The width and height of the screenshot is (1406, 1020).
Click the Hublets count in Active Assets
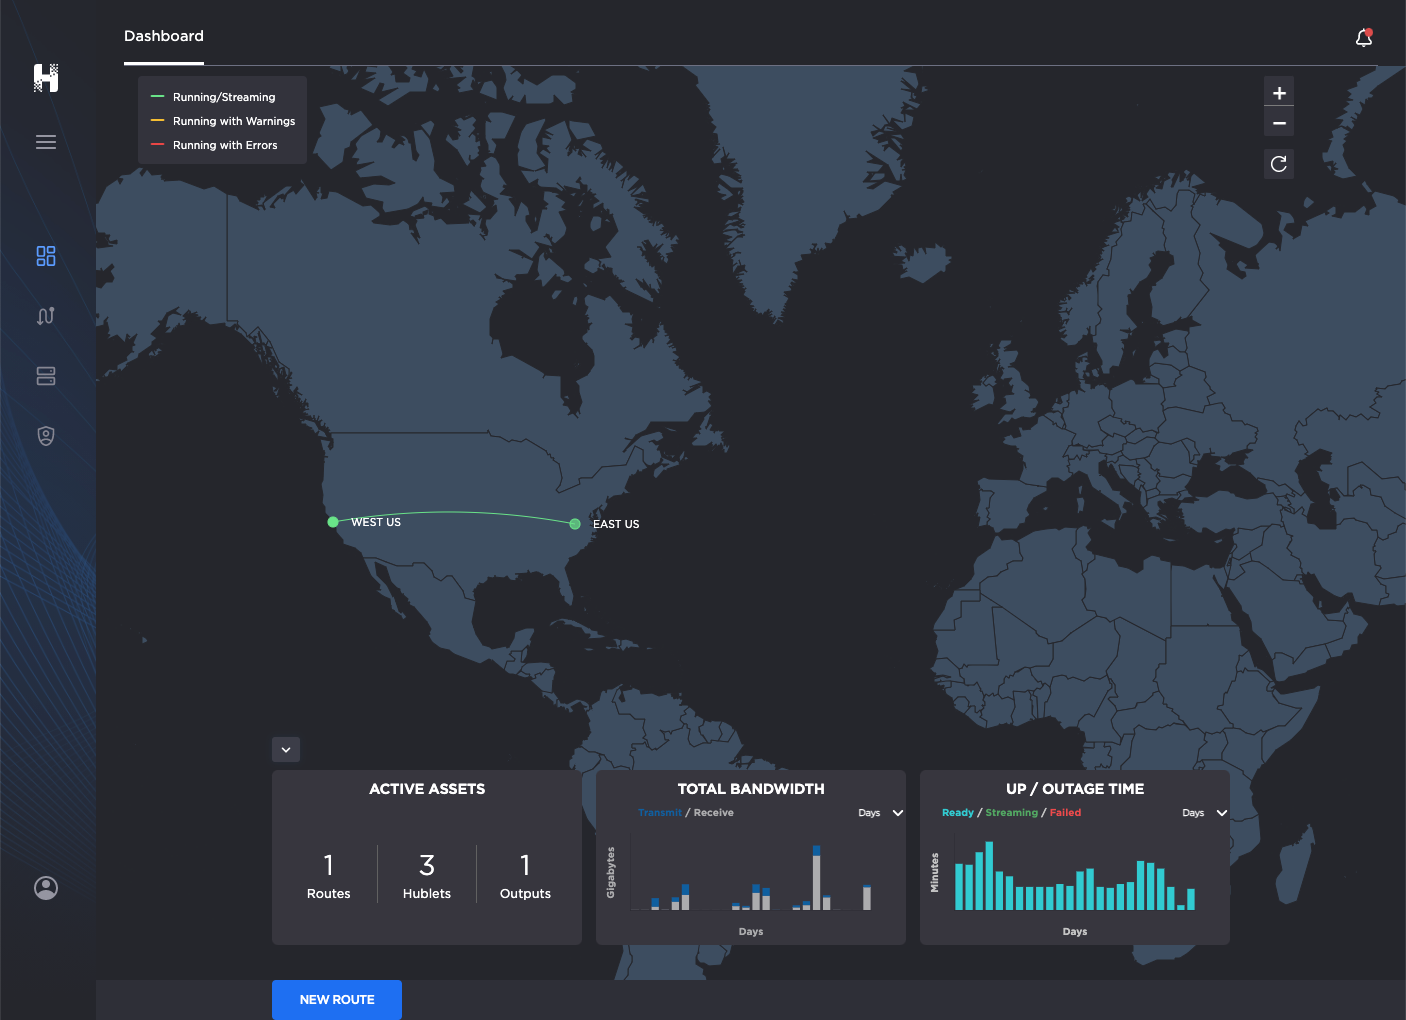pyautogui.click(x=427, y=875)
